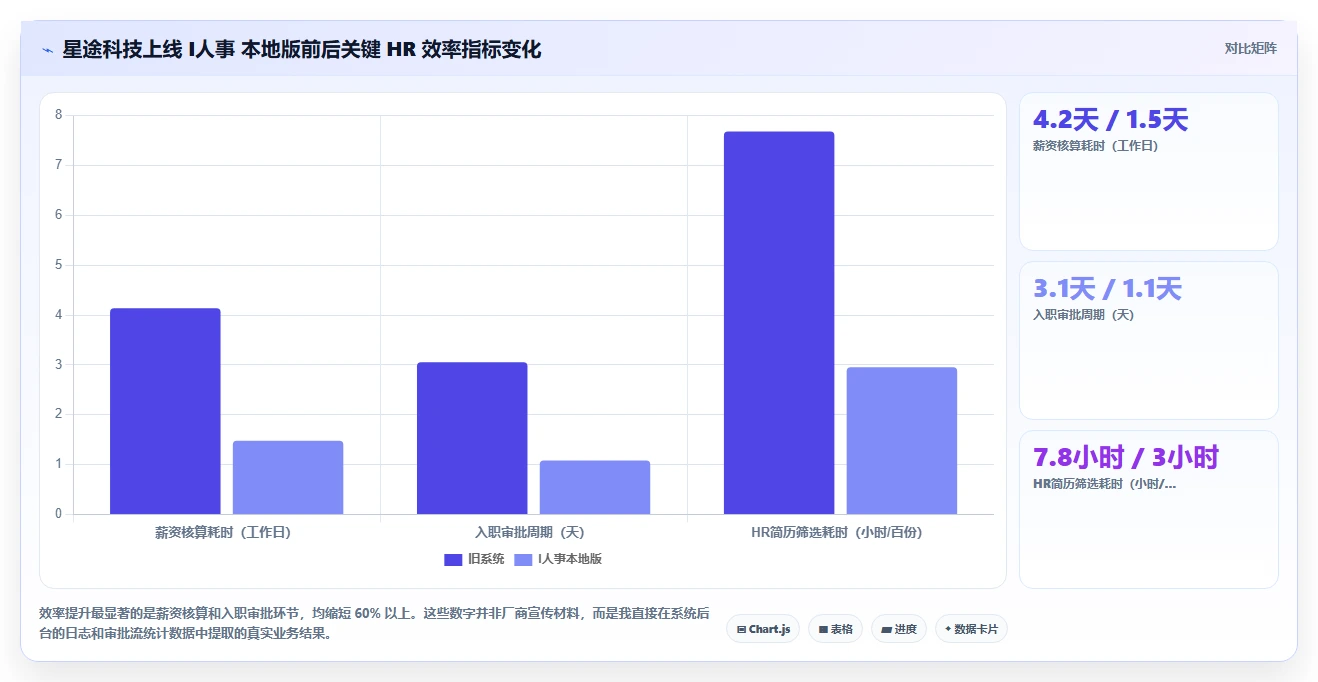
Task: Open the 3.1天 / 1.1天 data card
Action: [1148, 340]
